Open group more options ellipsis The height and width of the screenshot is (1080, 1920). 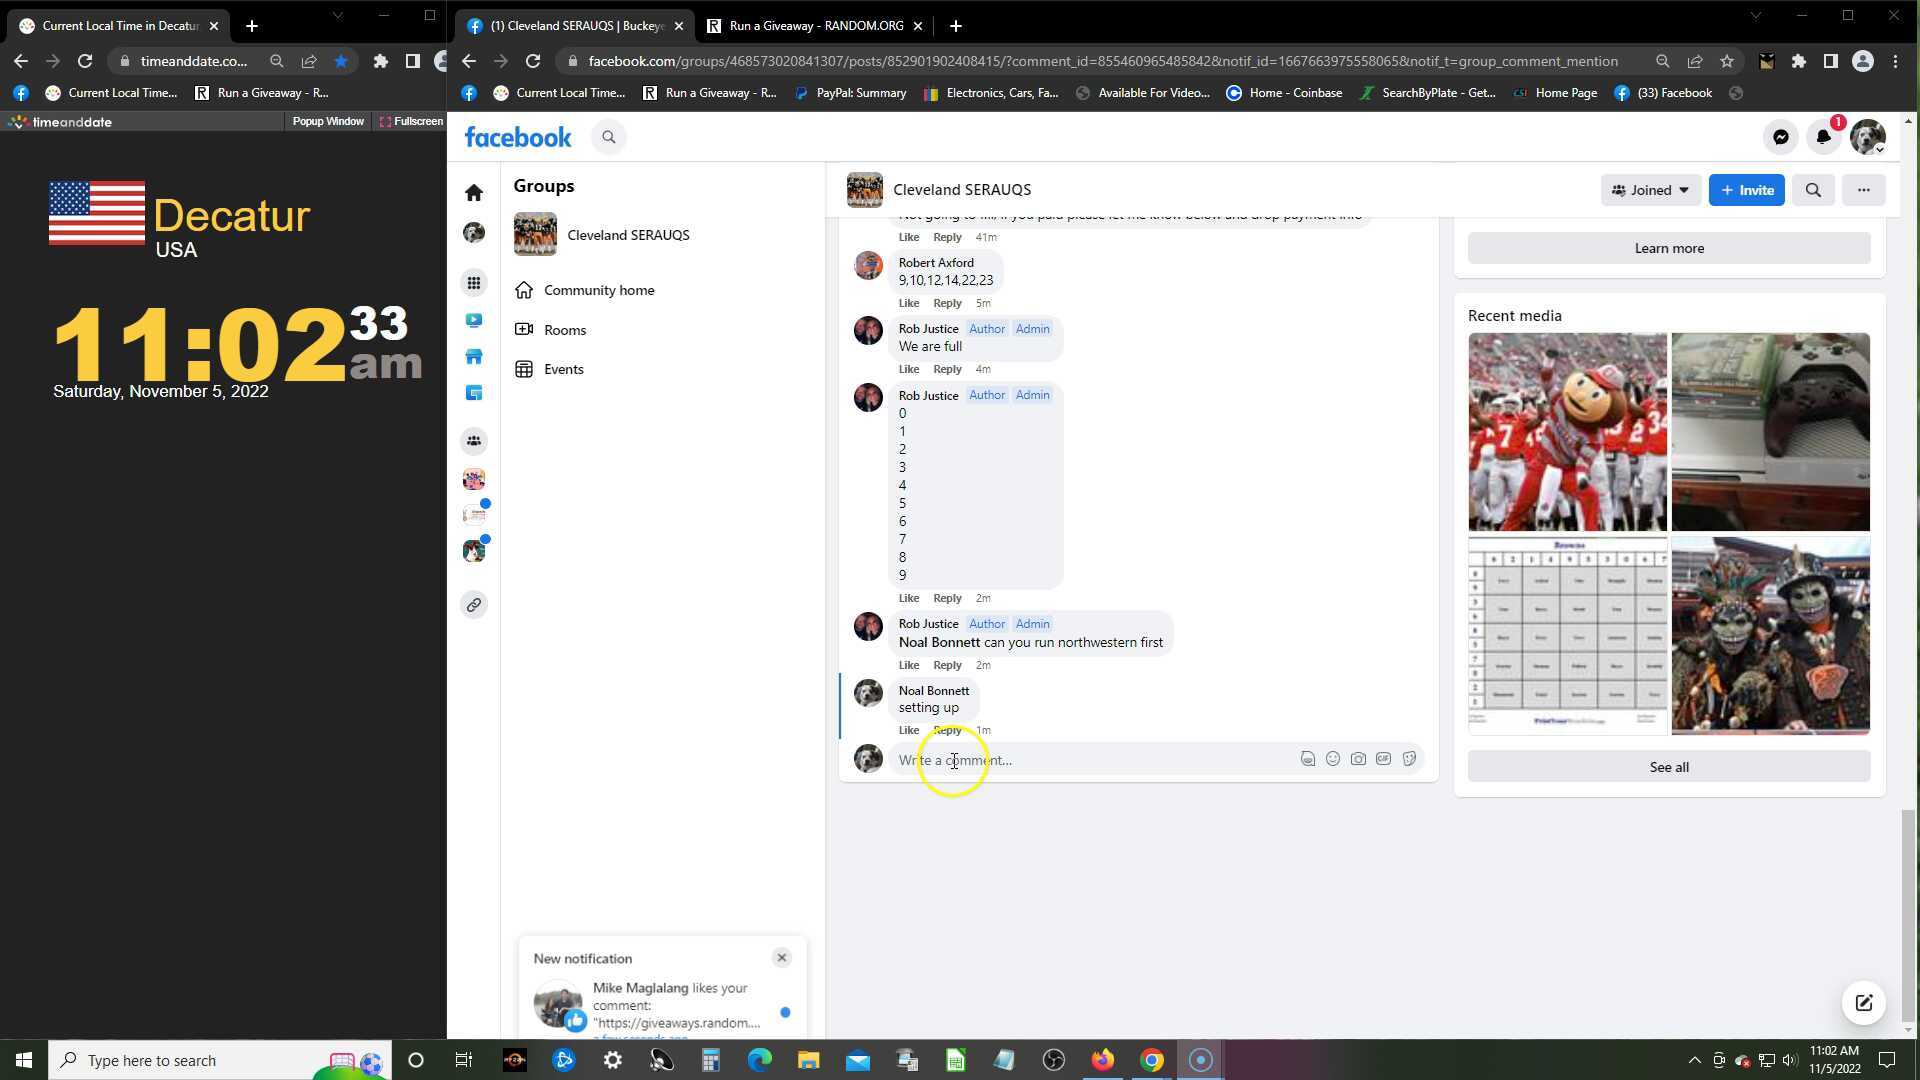click(1863, 190)
